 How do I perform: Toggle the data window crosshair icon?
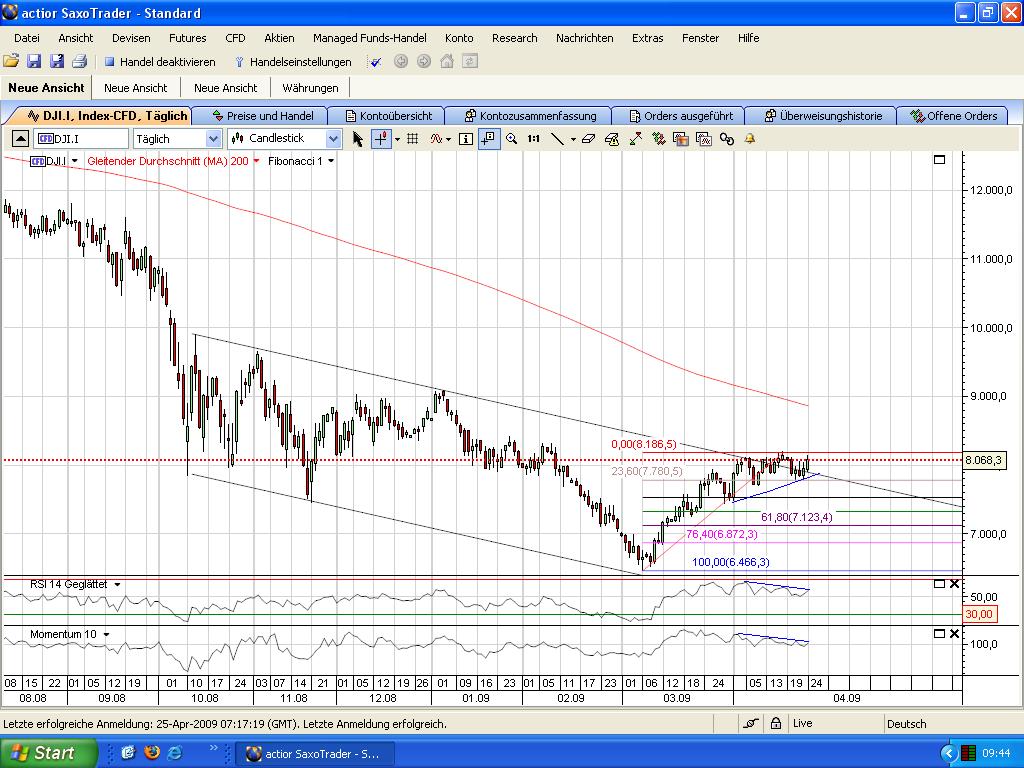[488, 139]
